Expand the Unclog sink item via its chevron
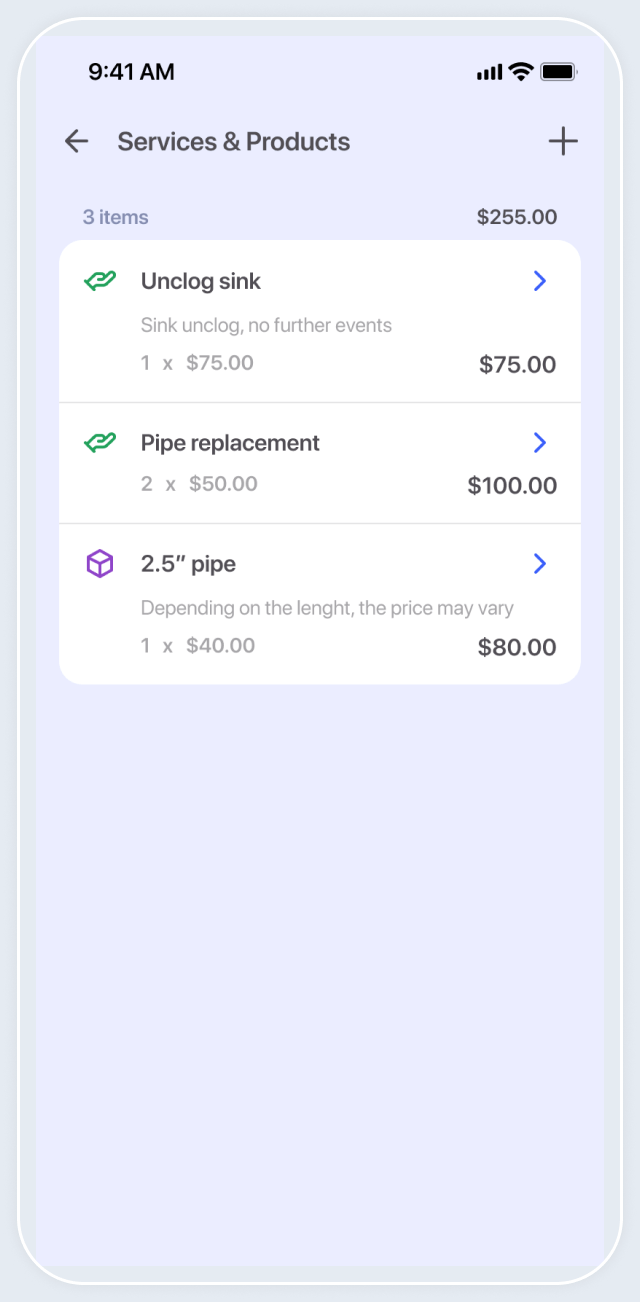This screenshot has width=640, height=1302. (x=539, y=281)
